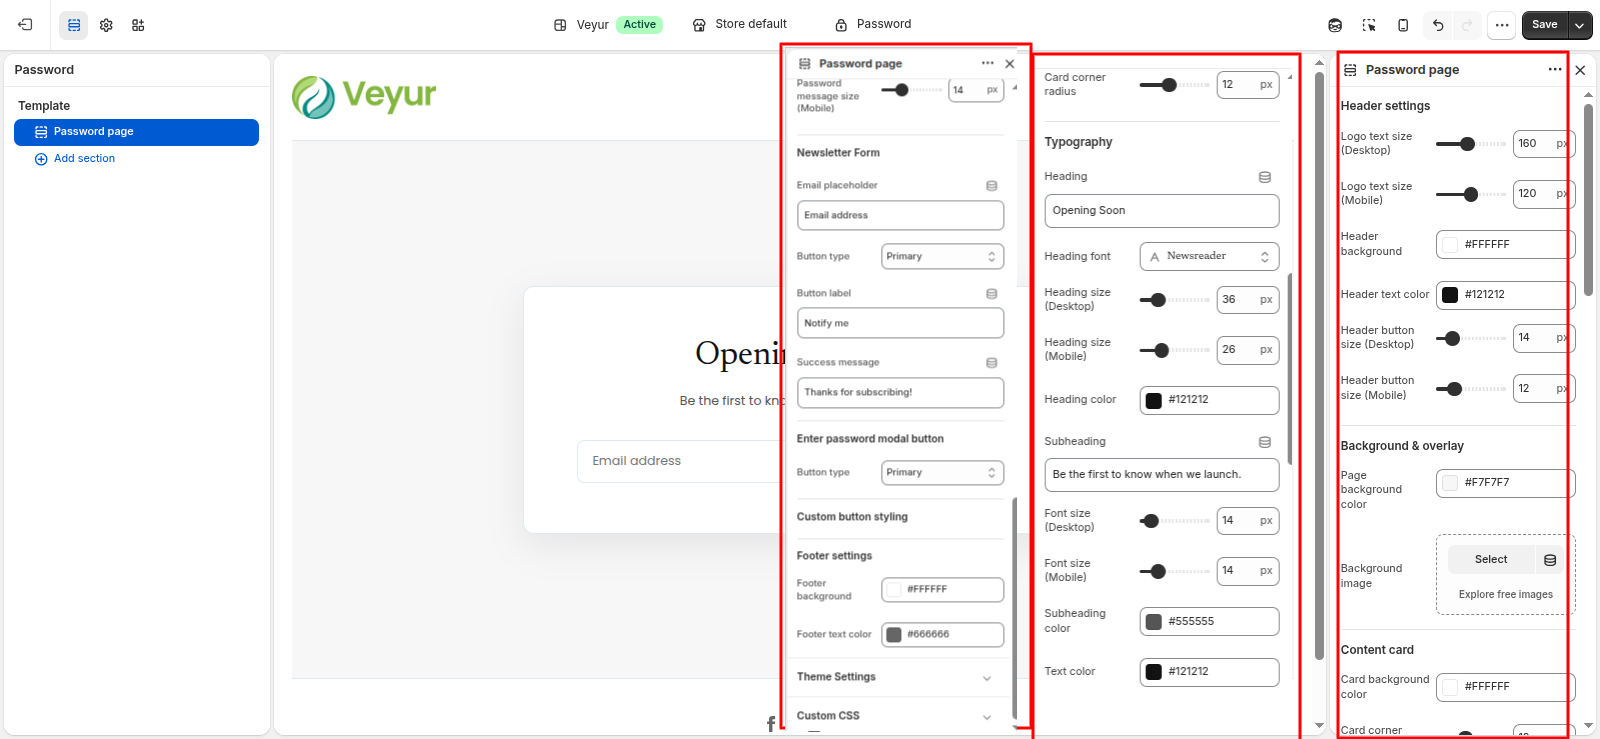The image size is (1600, 739).
Task: Open the app embeds icon
Action: point(138,25)
